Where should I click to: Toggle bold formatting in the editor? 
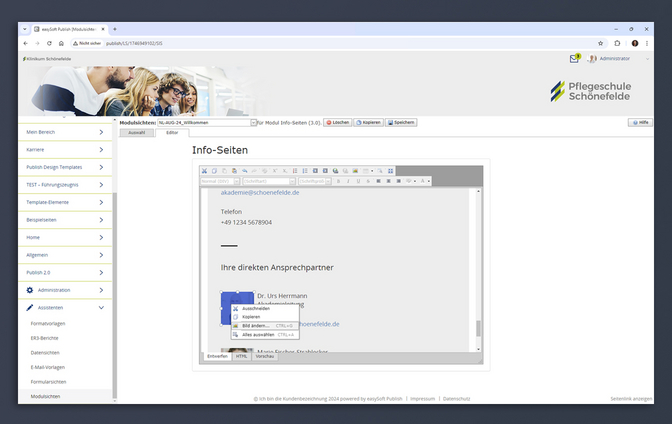coord(338,181)
